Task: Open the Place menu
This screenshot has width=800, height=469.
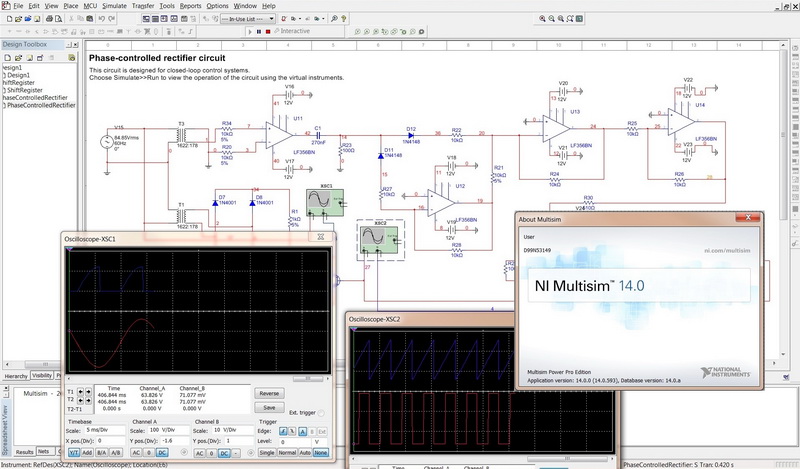Action: 70,6
